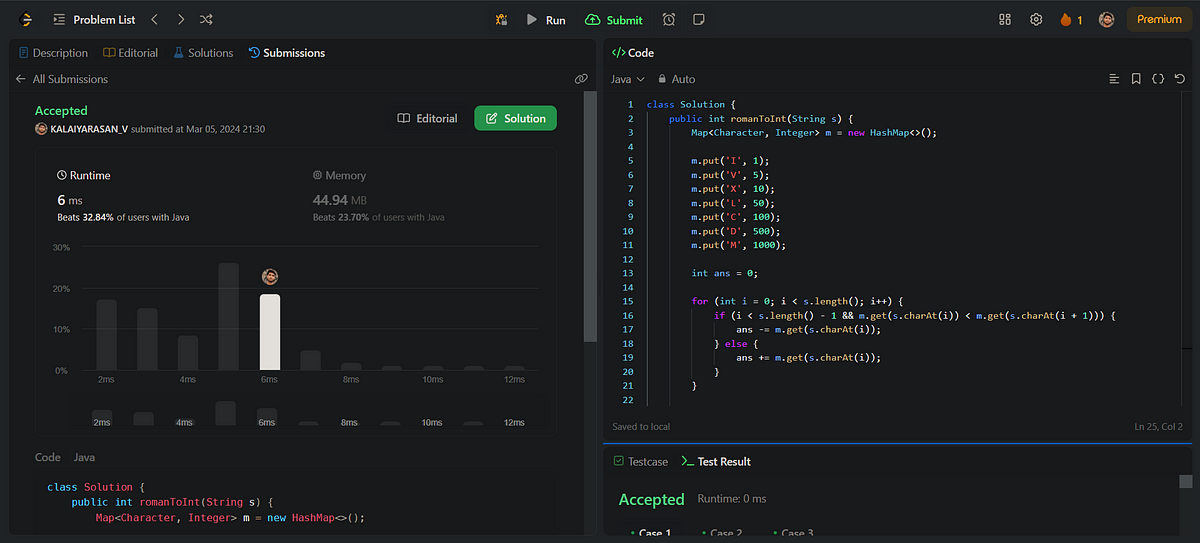Viewport: 1200px width, 543px height.
Task: Toggle the Auto lock indicator
Action: tap(677, 79)
